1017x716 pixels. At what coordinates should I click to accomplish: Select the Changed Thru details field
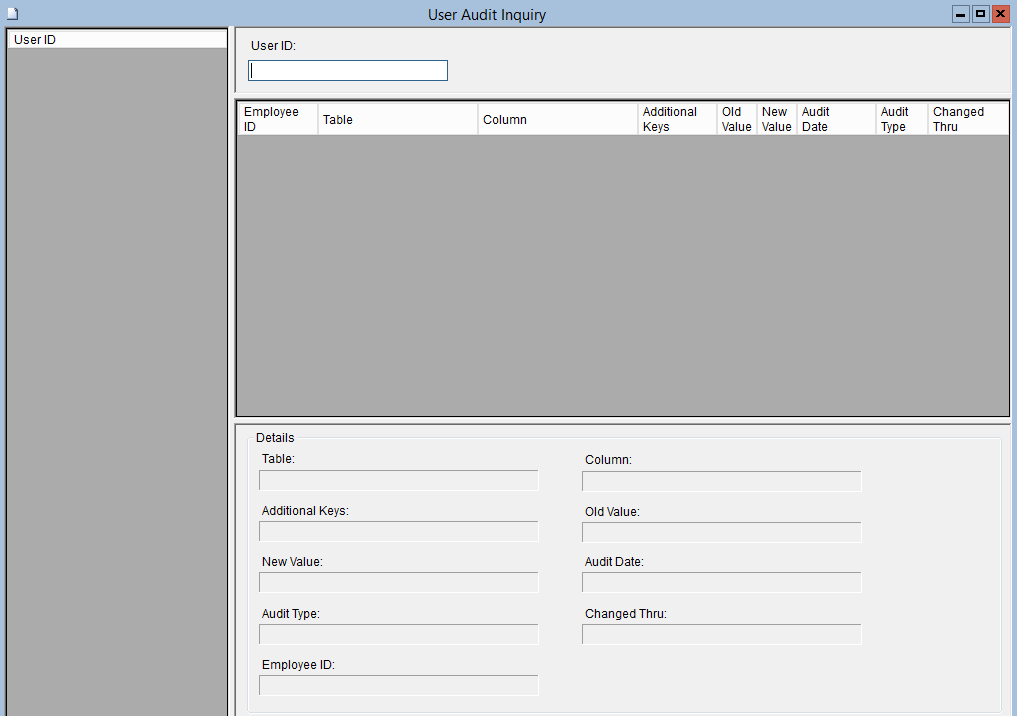click(x=721, y=635)
